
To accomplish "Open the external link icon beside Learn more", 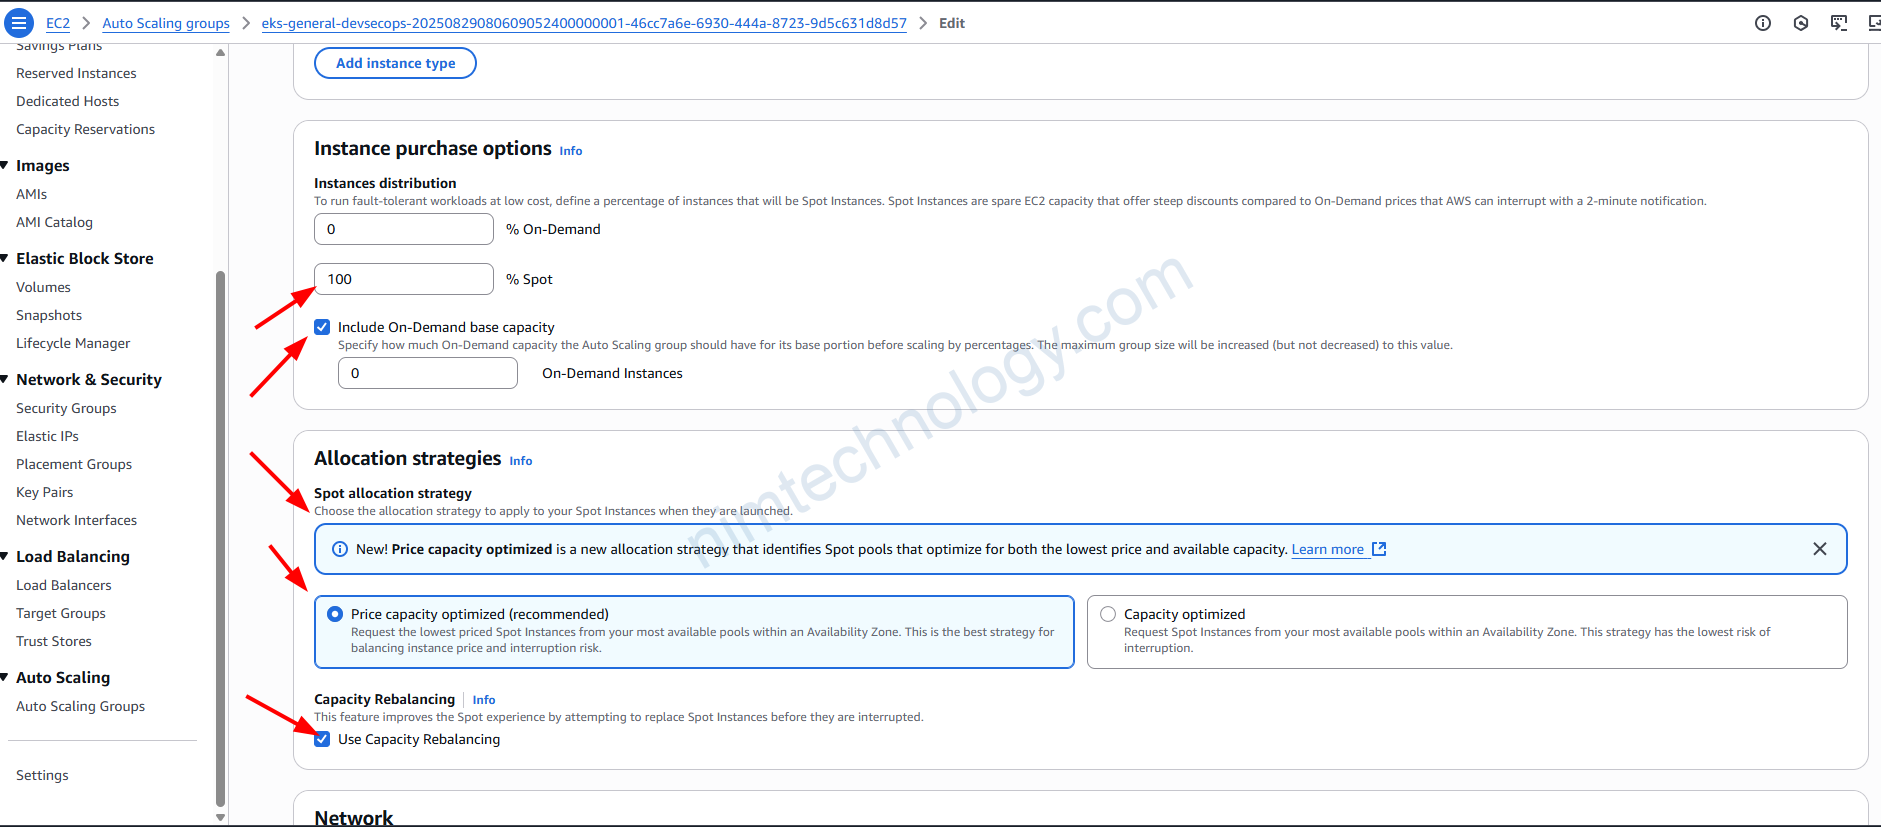I will tap(1379, 549).
